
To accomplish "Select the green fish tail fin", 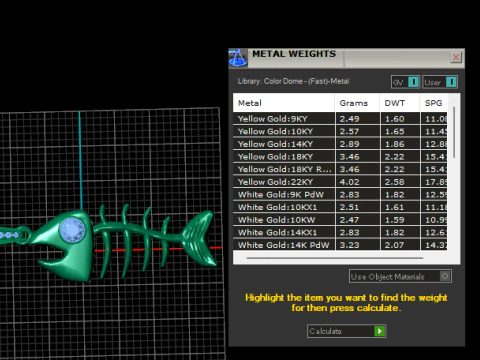I will 199,238.
